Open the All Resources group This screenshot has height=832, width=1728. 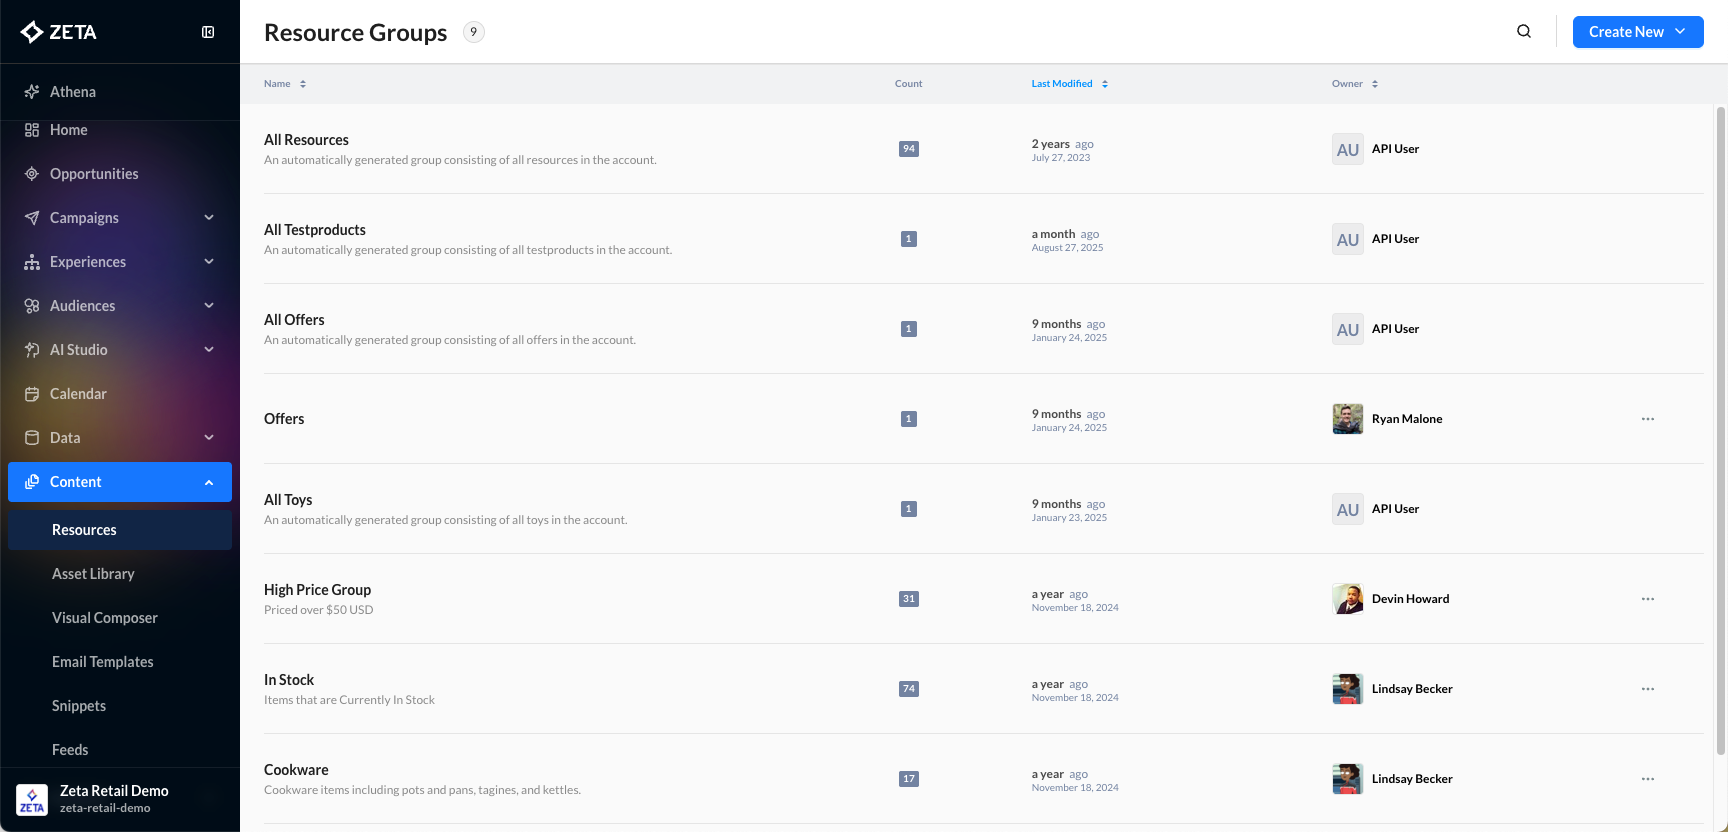point(306,140)
